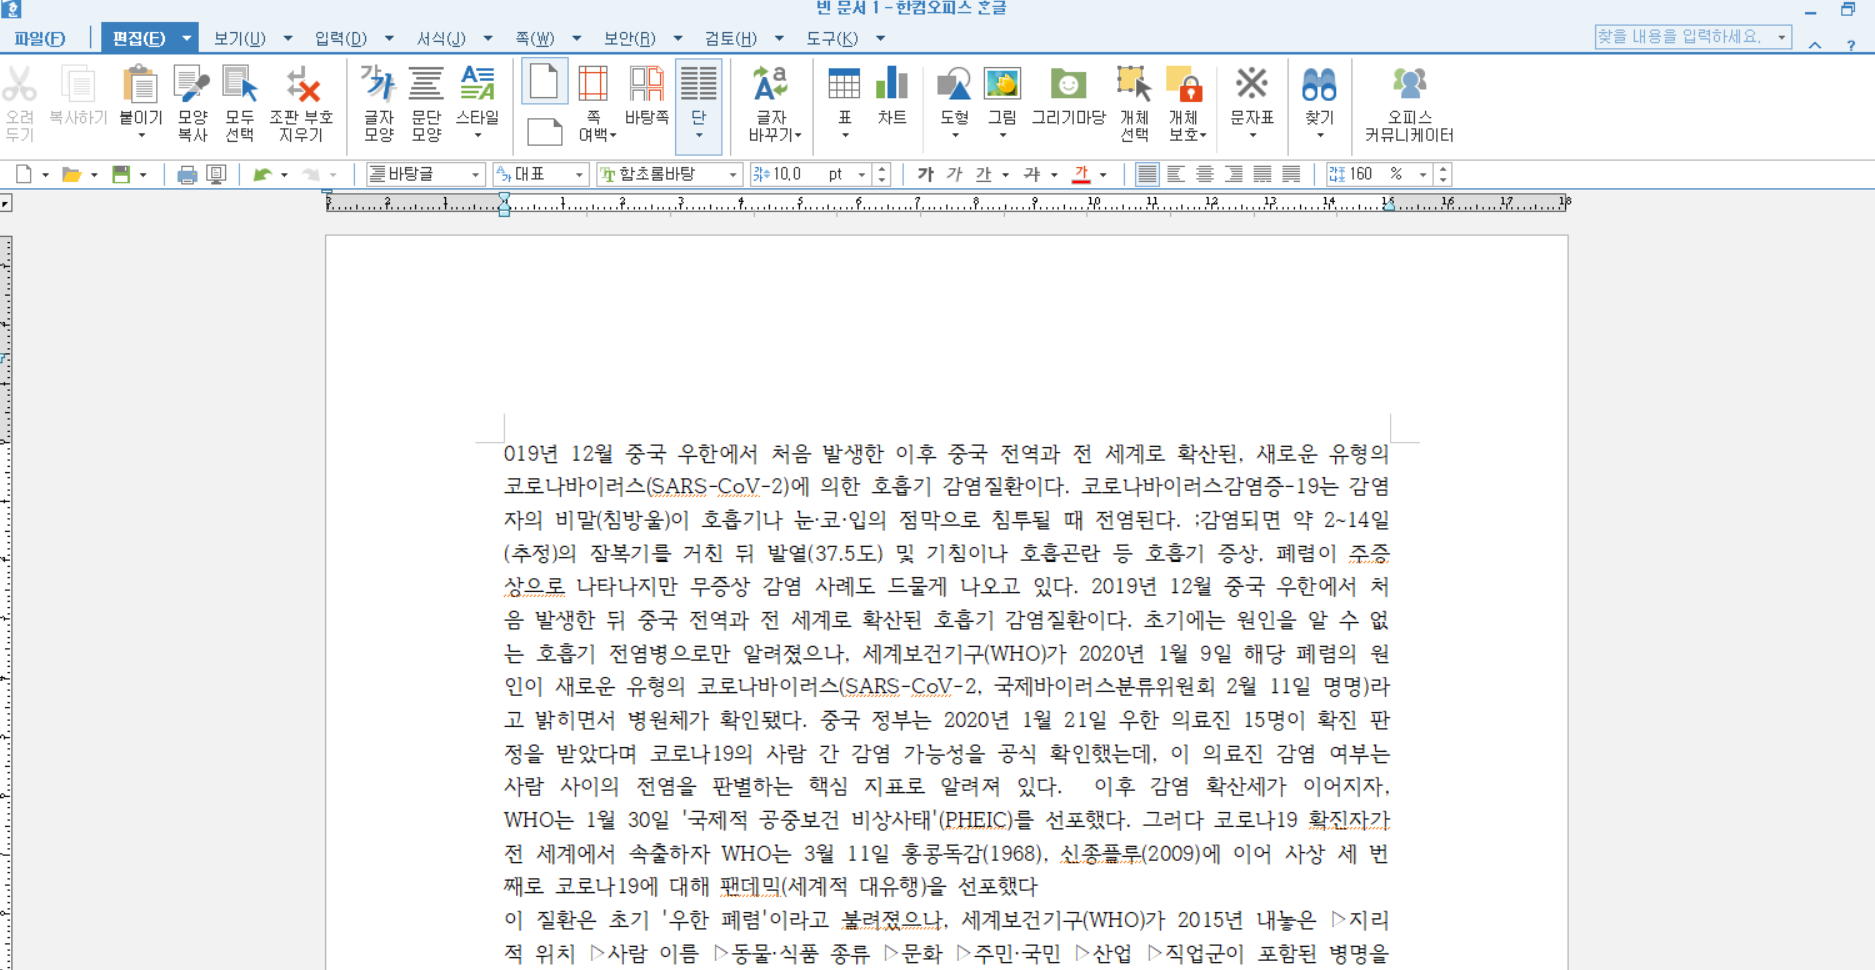Click the Picture (그림) icon
Viewport: 1875px width, 970px height.
tap(1002, 85)
